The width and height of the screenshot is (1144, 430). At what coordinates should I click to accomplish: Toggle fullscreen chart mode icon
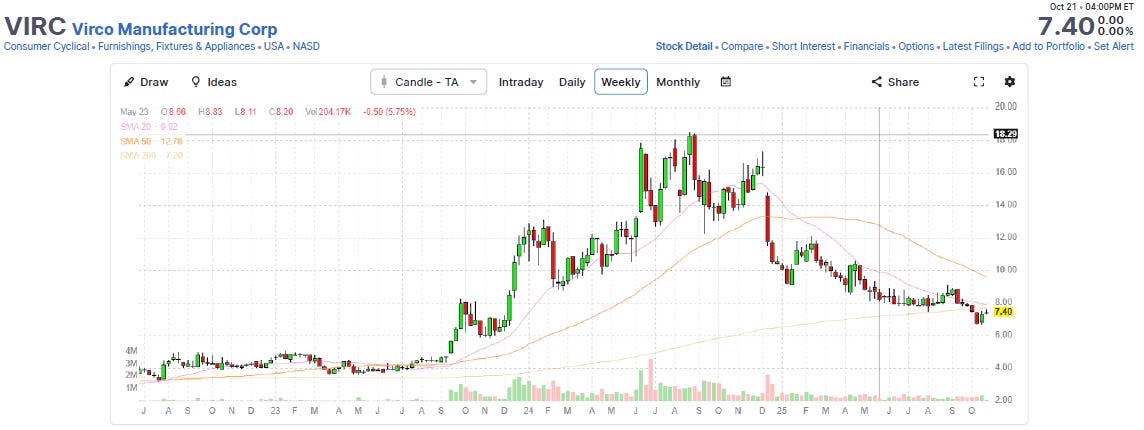click(x=979, y=82)
